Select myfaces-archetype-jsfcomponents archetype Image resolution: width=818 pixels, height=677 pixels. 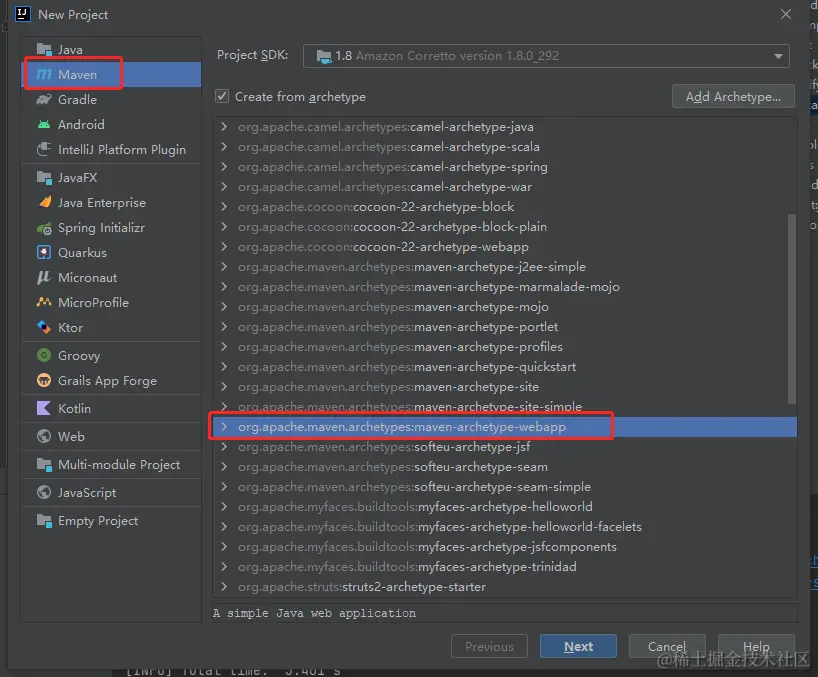[x=504, y=547]
